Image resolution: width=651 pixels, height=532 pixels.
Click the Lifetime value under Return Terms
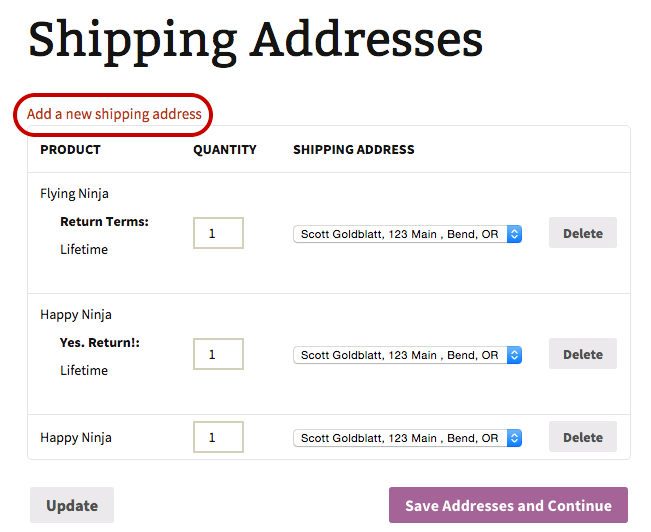point(84,249)
